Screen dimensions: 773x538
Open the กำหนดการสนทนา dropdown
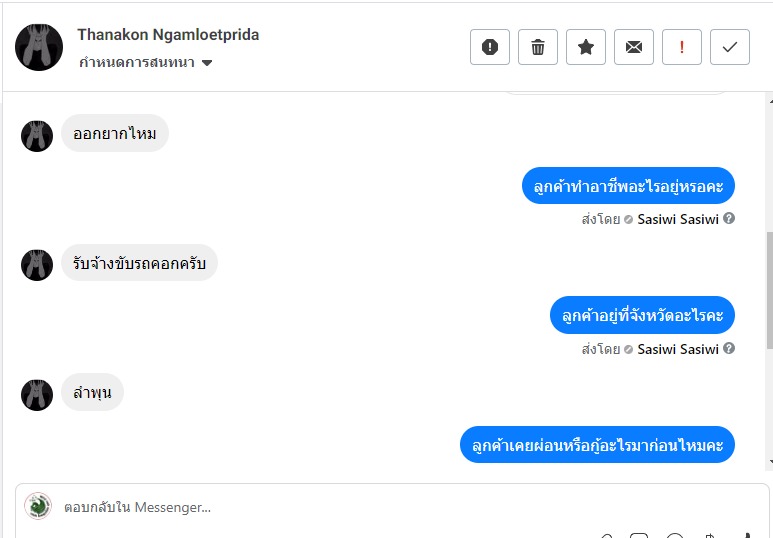click(145, 62)
